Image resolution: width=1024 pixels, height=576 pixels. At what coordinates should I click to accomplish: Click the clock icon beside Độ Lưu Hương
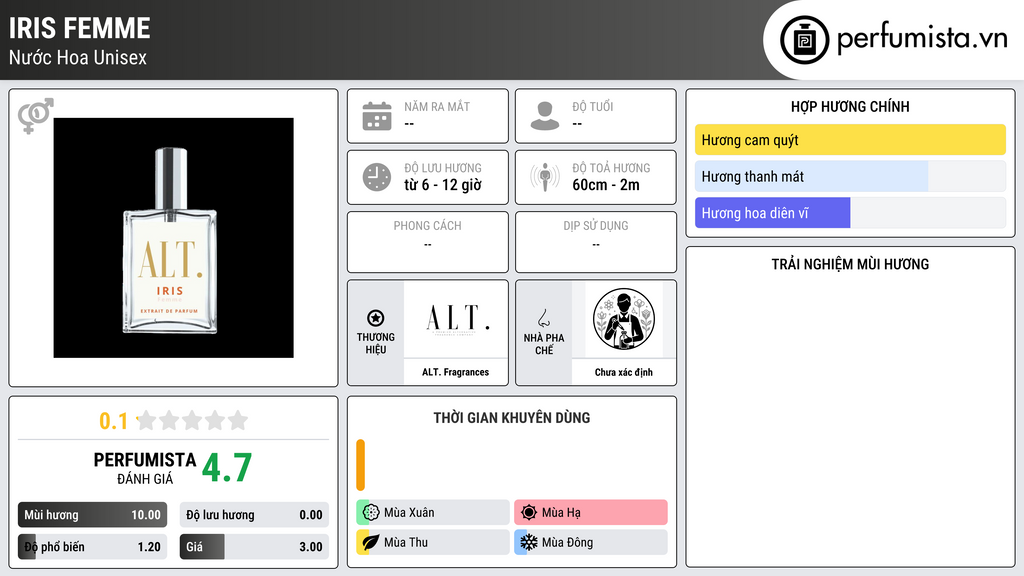pos(377,177)
